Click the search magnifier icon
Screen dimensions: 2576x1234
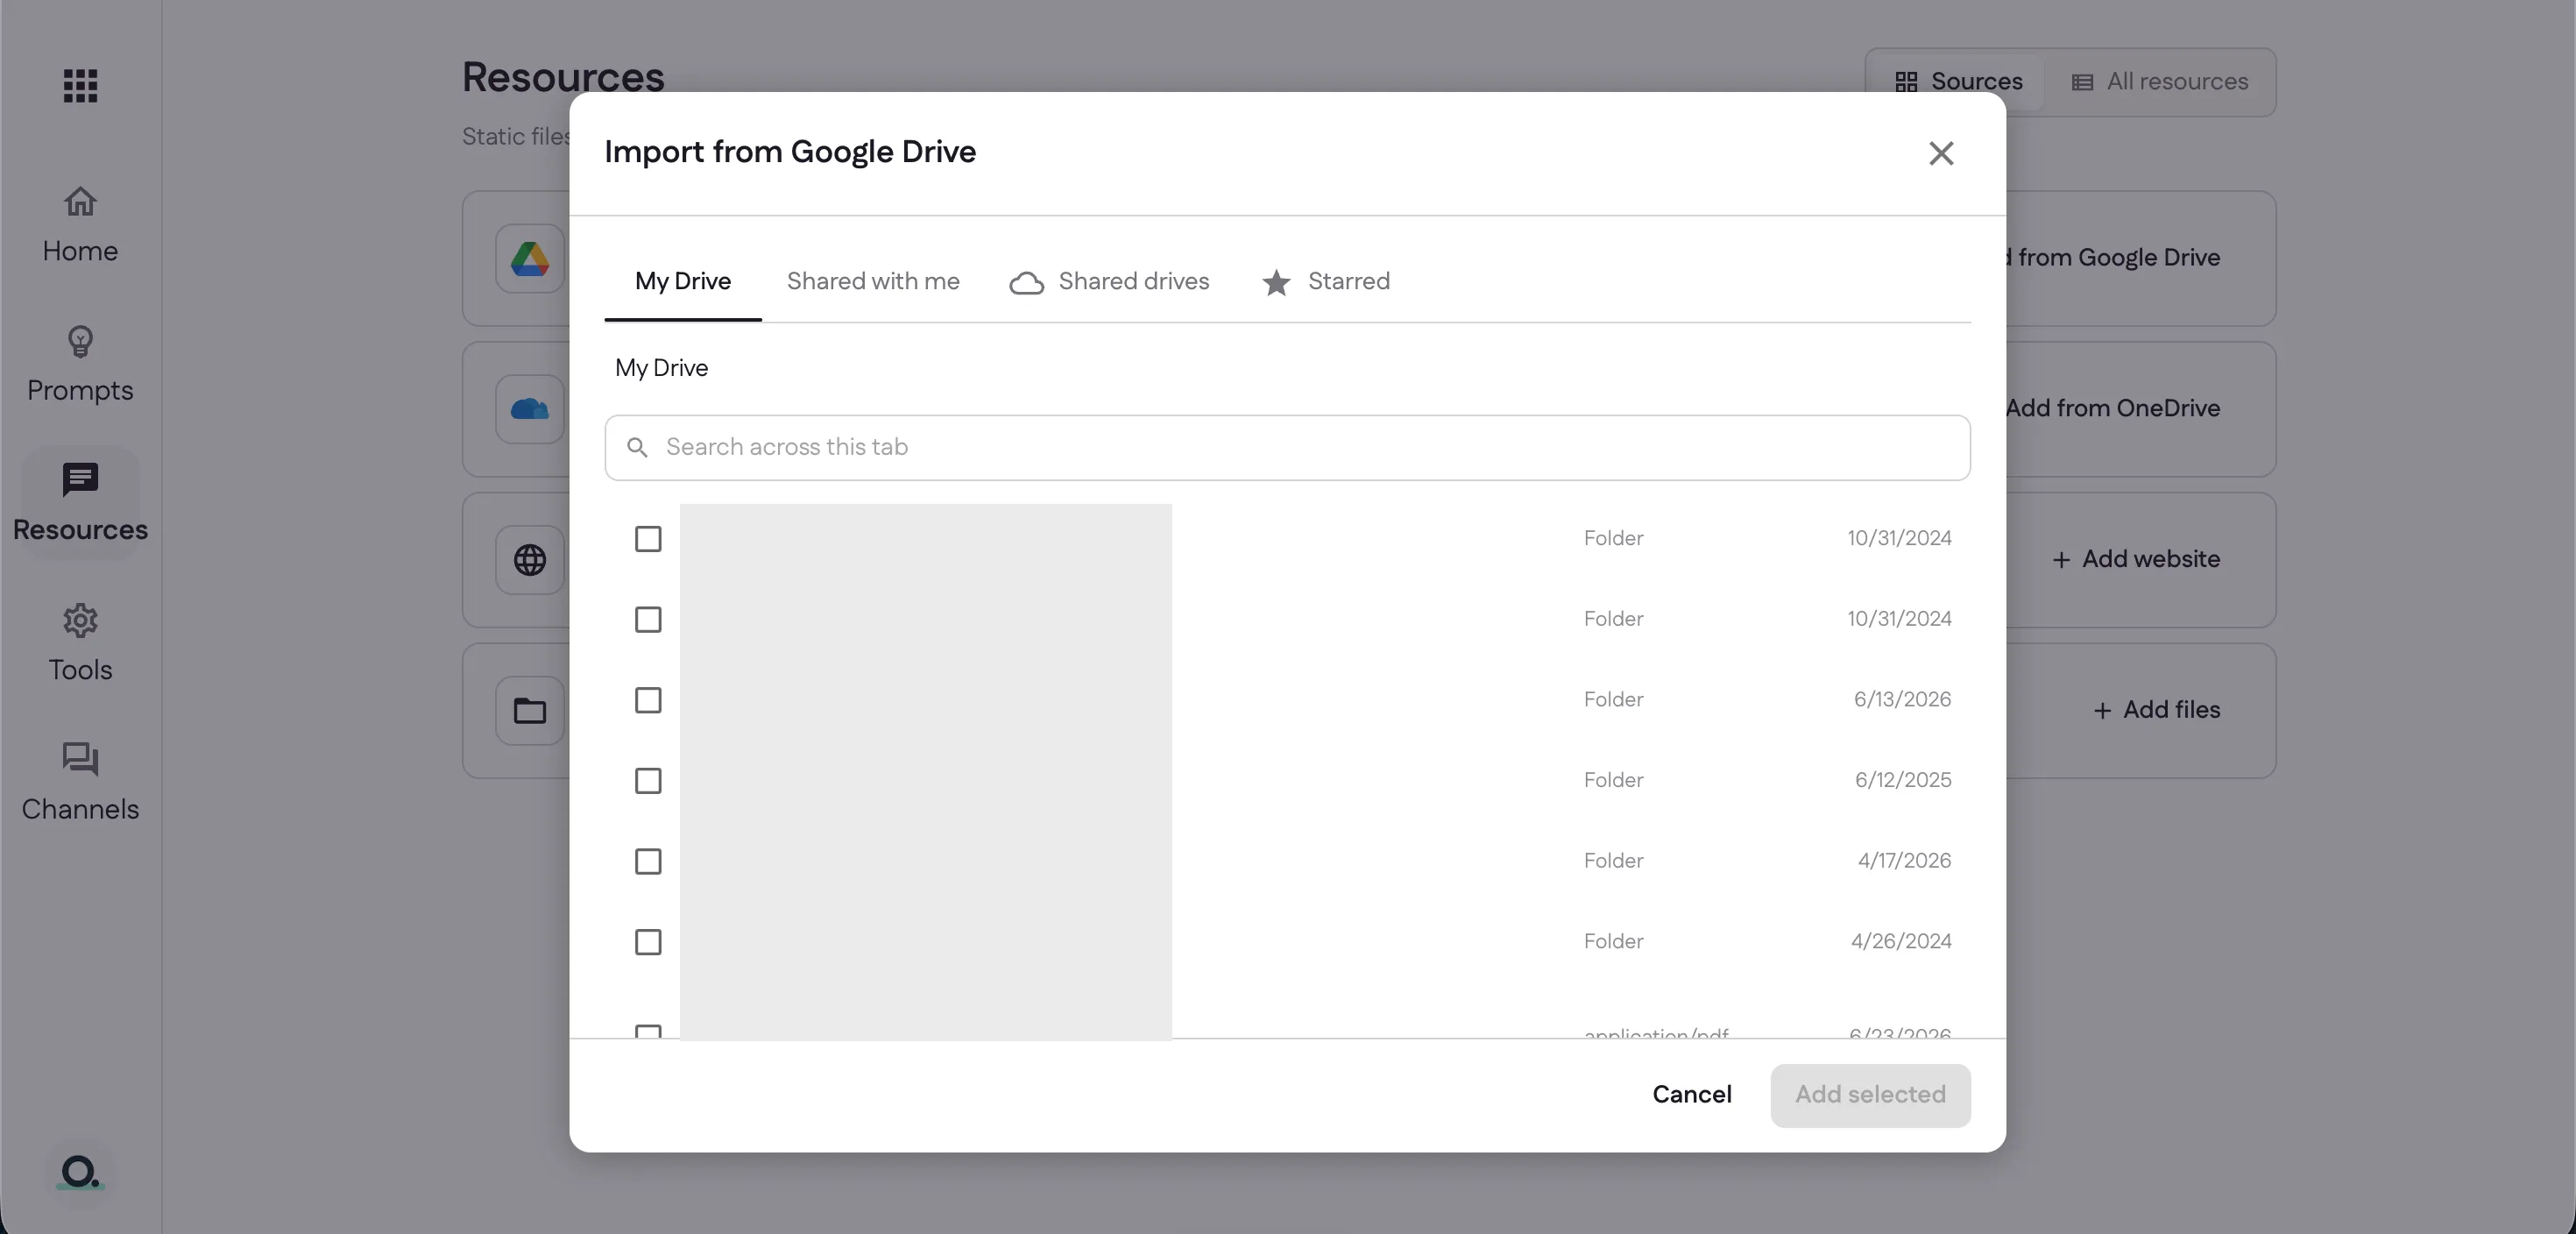pyautogui.click(x=637, y=447)
